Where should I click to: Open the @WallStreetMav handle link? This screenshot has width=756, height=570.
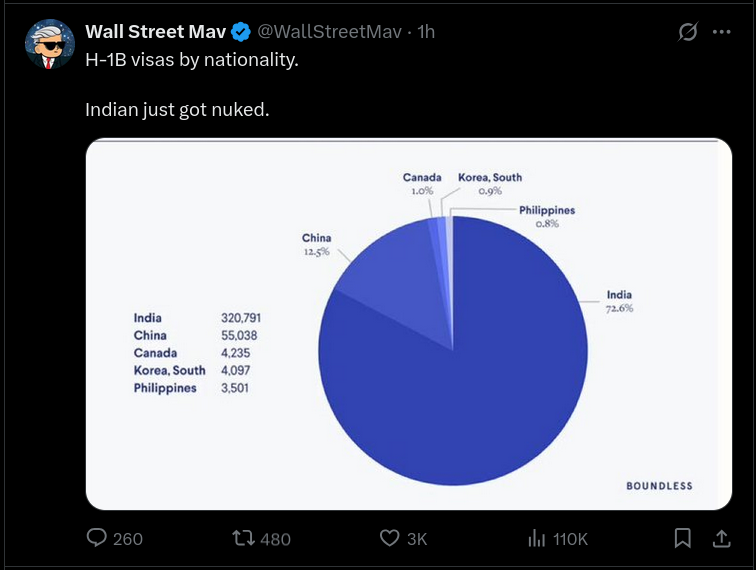330,32
